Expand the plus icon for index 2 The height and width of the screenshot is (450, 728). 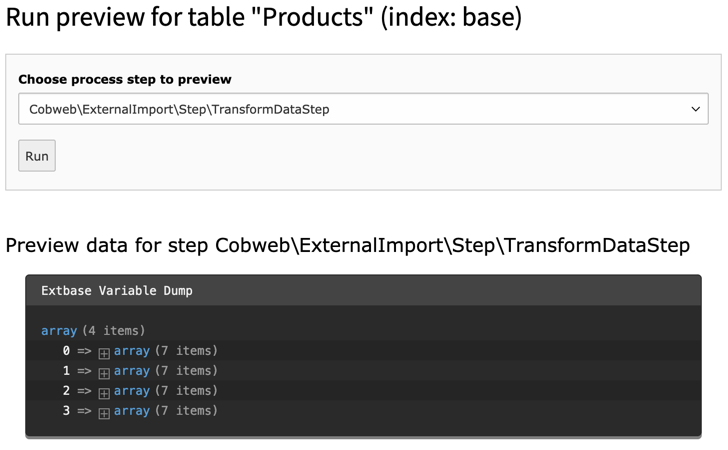pyautogui.click(x=104, y=393)
